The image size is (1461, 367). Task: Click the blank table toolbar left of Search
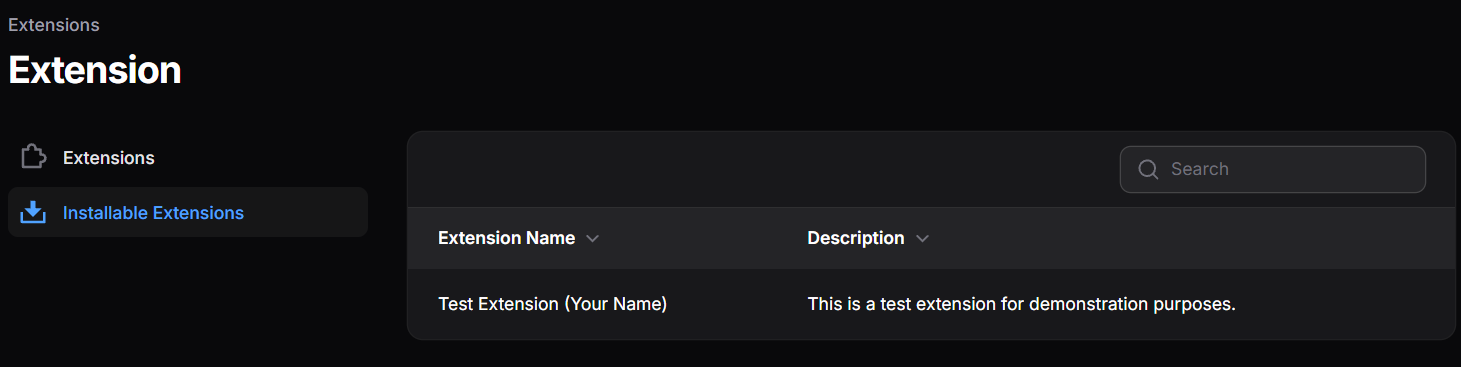pos(760,169)
